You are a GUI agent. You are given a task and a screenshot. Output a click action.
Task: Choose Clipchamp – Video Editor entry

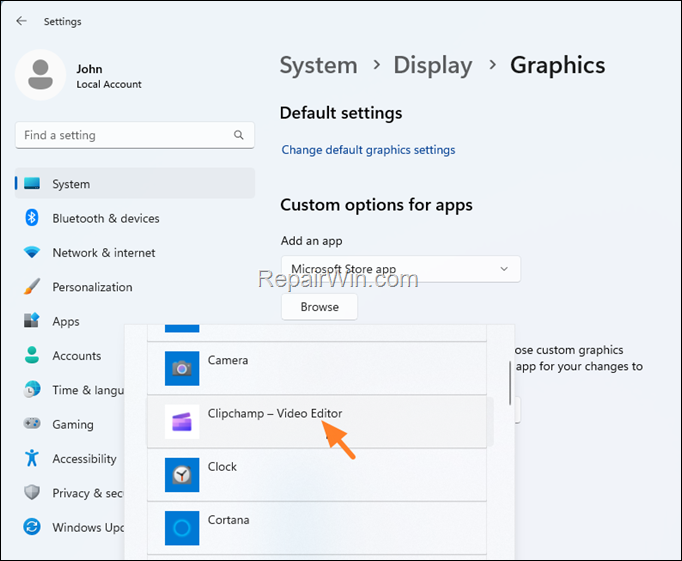320,421
